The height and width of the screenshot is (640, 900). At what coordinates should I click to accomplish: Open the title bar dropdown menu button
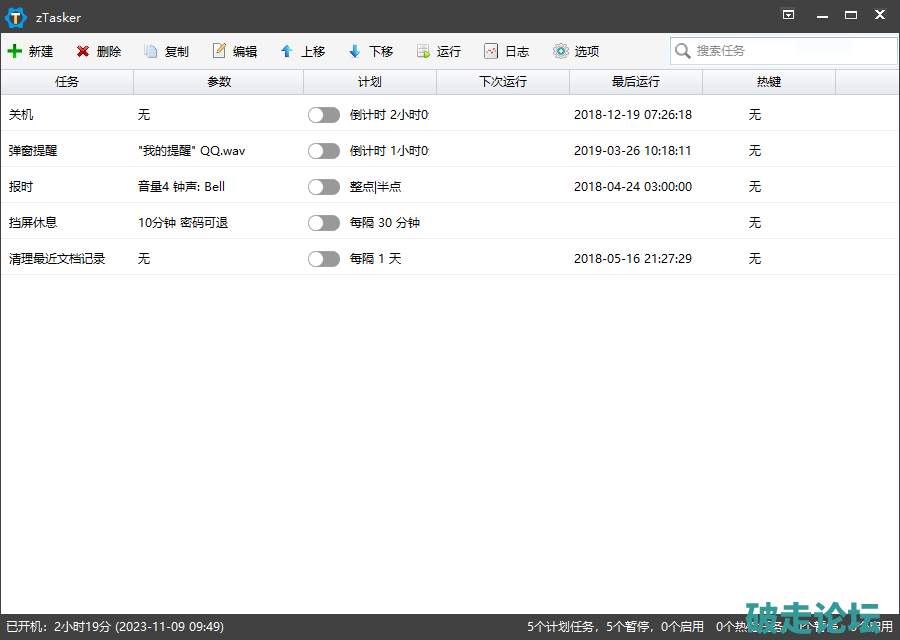pyautogui.click(x=788, y=15)
